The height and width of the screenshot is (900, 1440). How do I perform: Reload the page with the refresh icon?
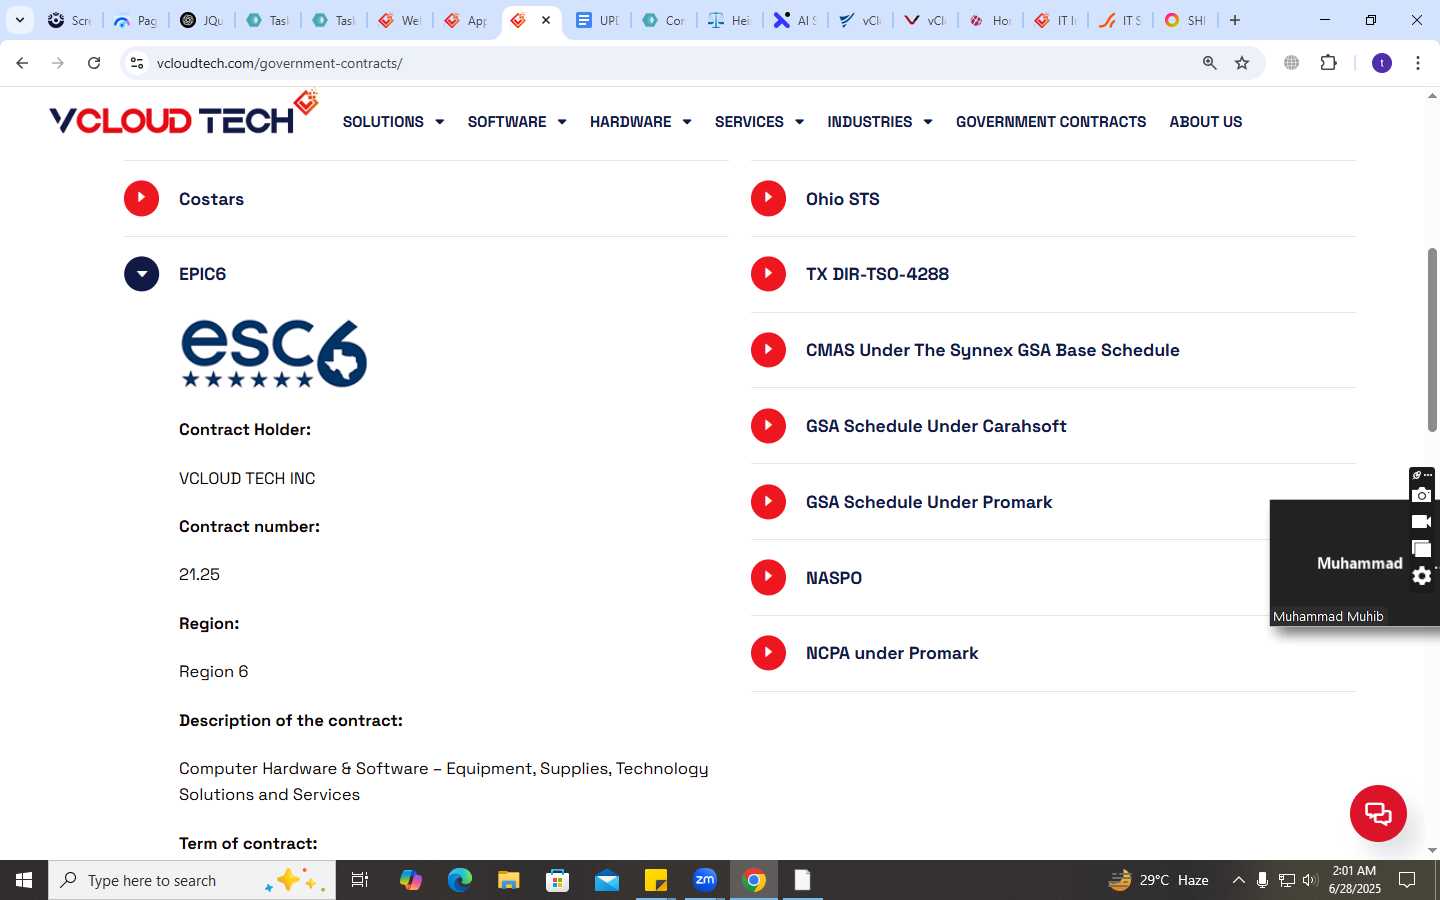94,63
